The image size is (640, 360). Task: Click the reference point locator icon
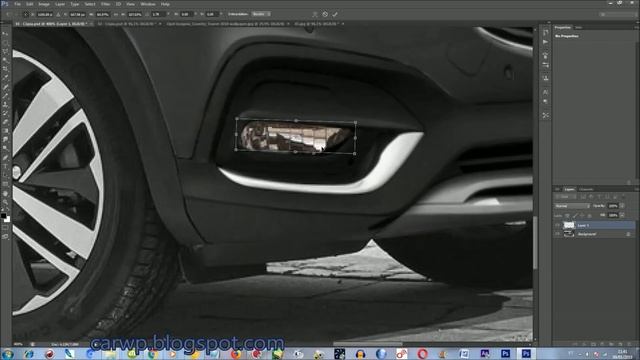pos(26,14)
